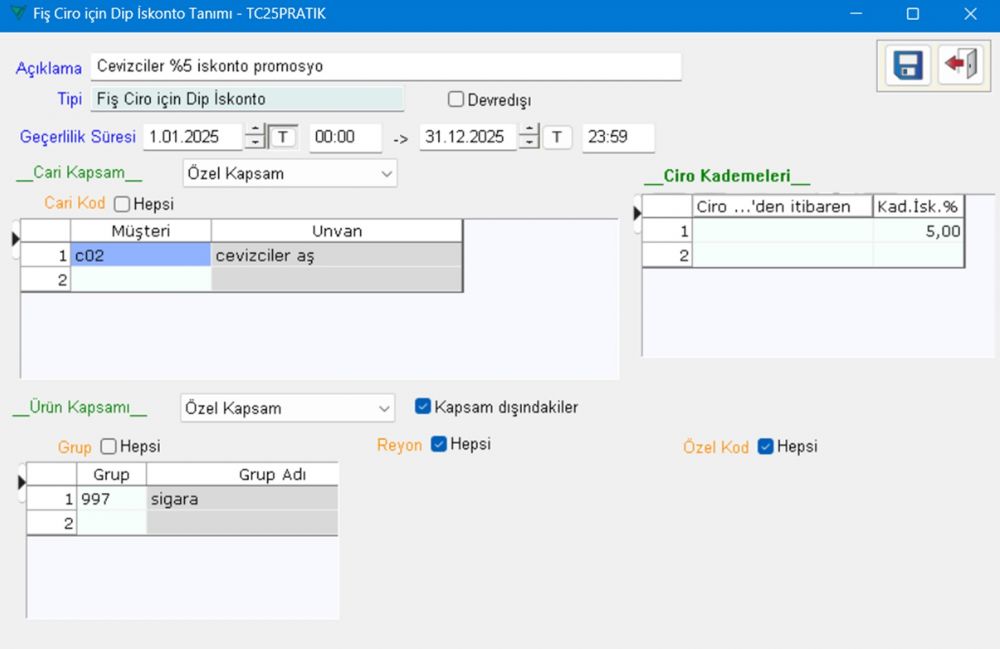Click the exit door icon
Image resolution: width=1000 pixels, height=649 pixels.
[x=960, y=66]
